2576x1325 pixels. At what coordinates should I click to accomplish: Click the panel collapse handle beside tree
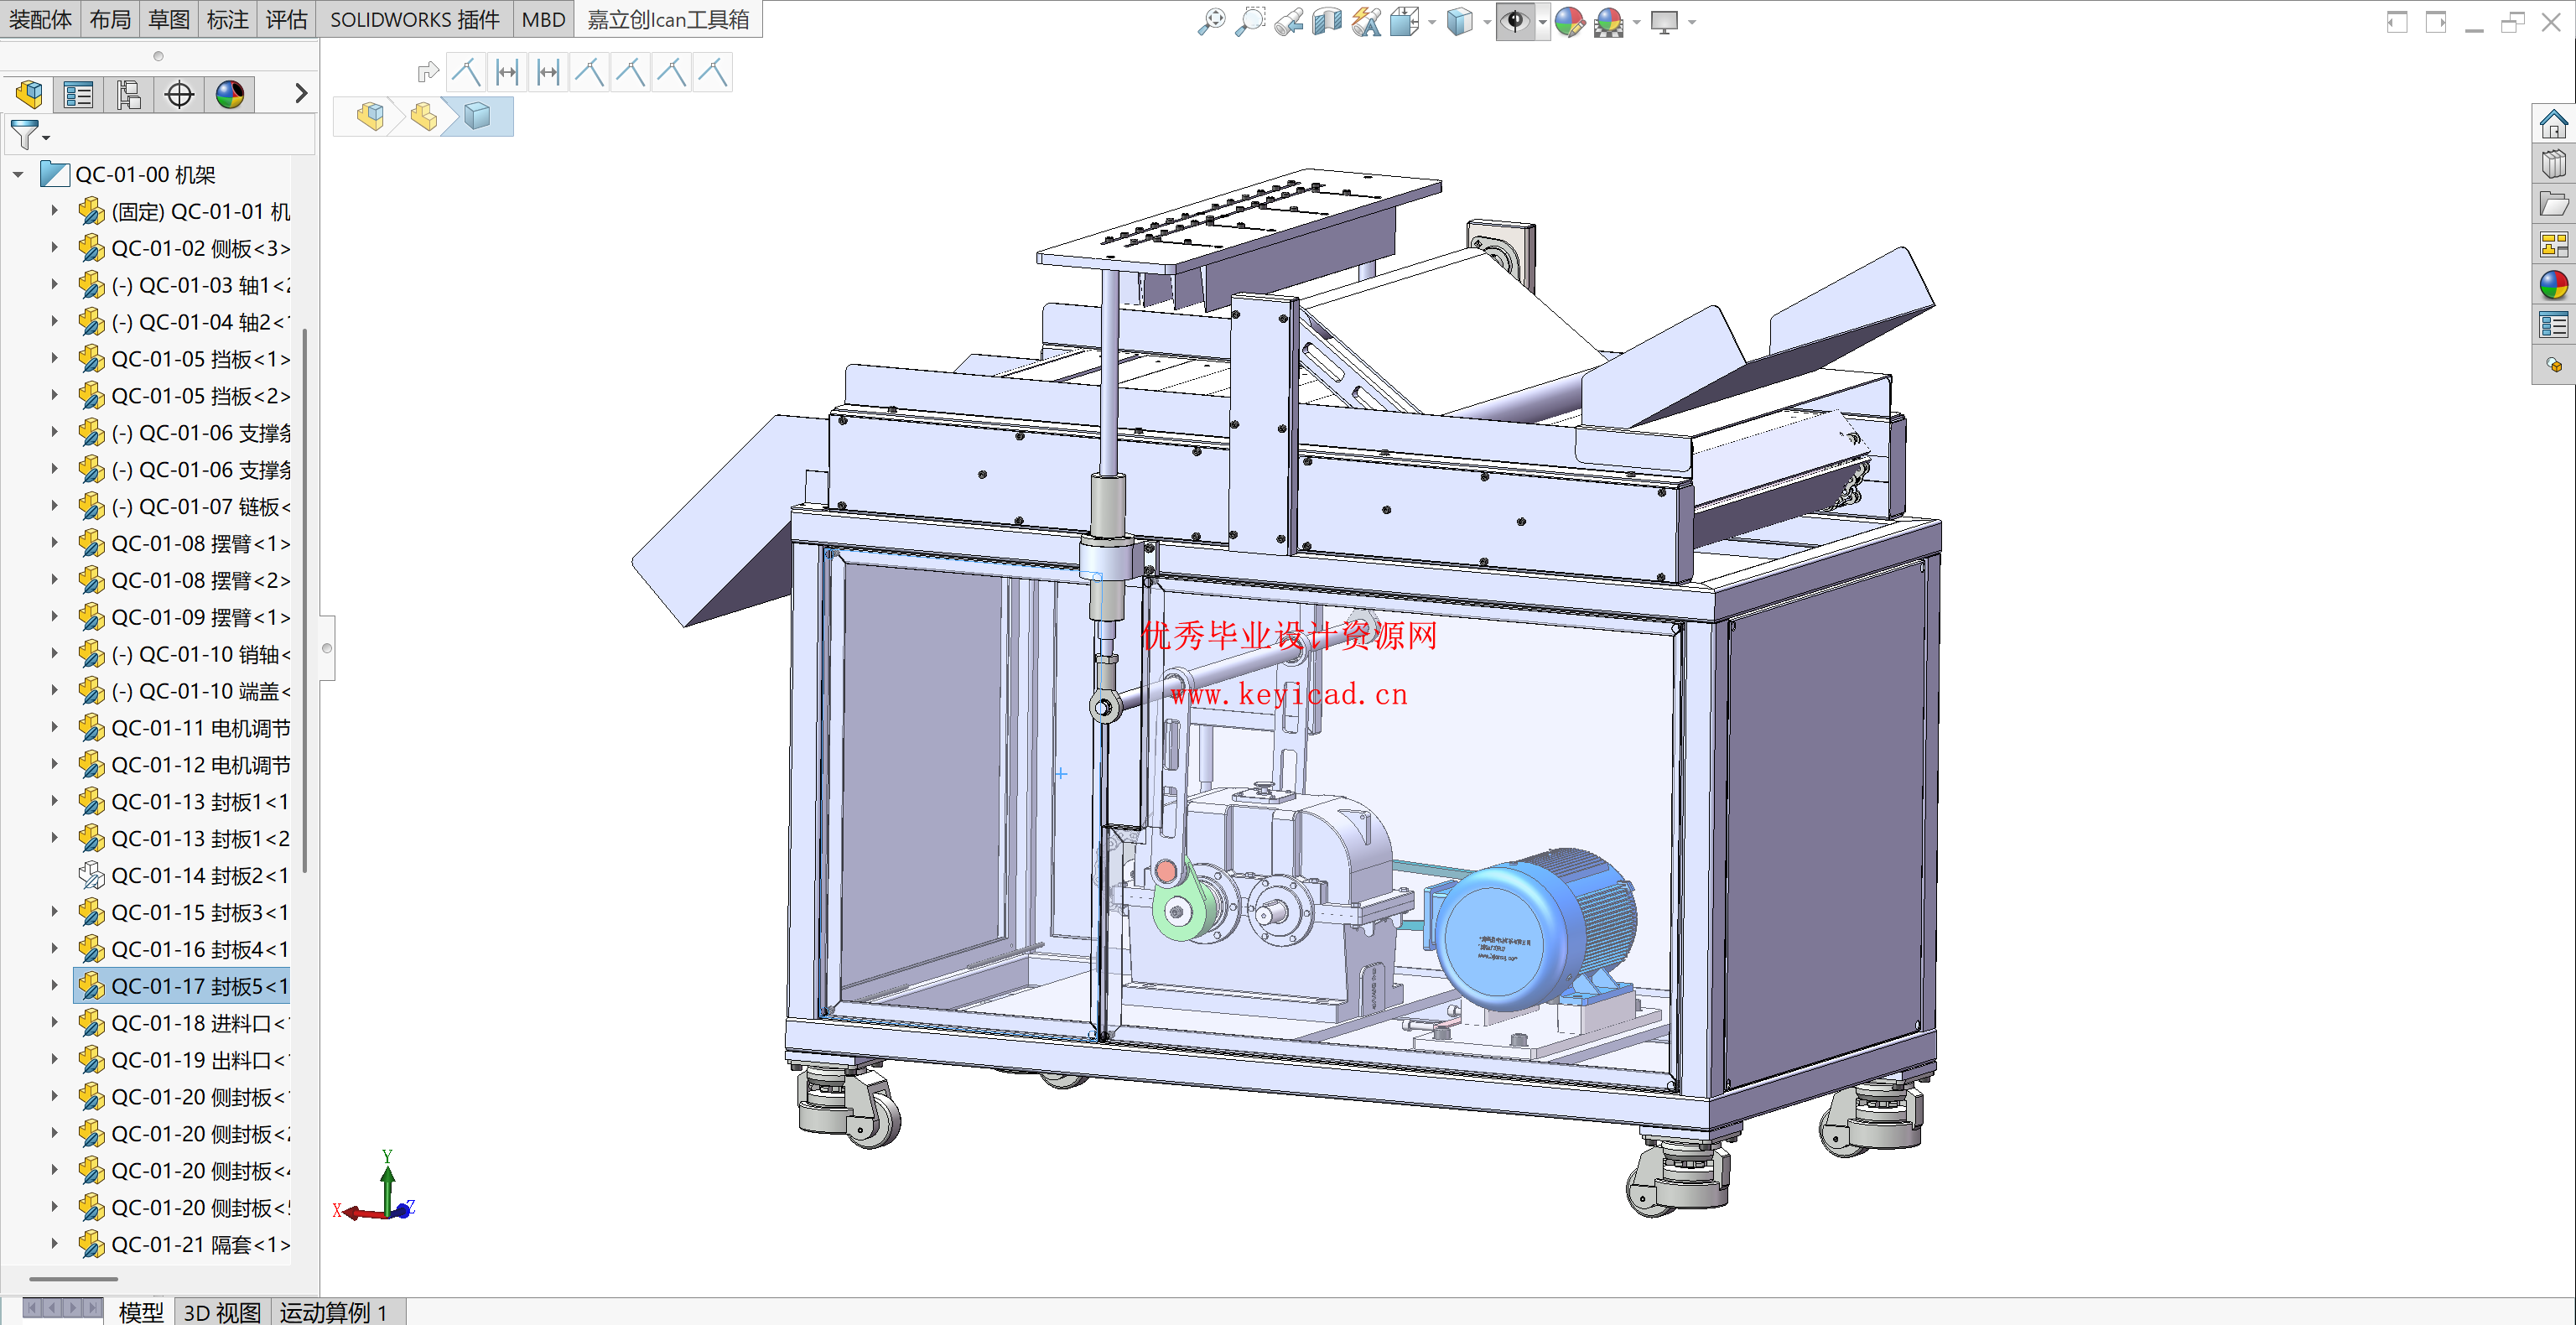click(x=327, y=648)
